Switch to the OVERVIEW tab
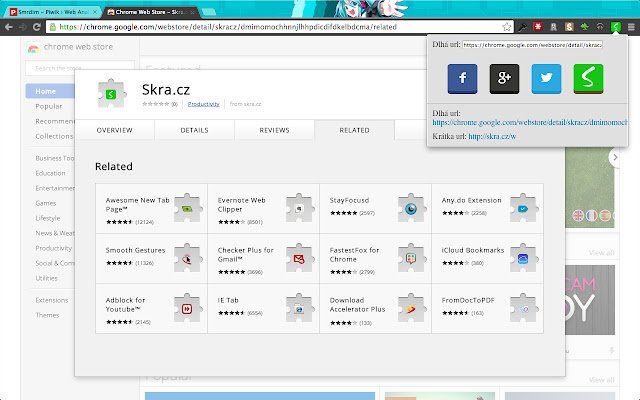This screenshot has height=400, width=640. [x=114, y=130]
